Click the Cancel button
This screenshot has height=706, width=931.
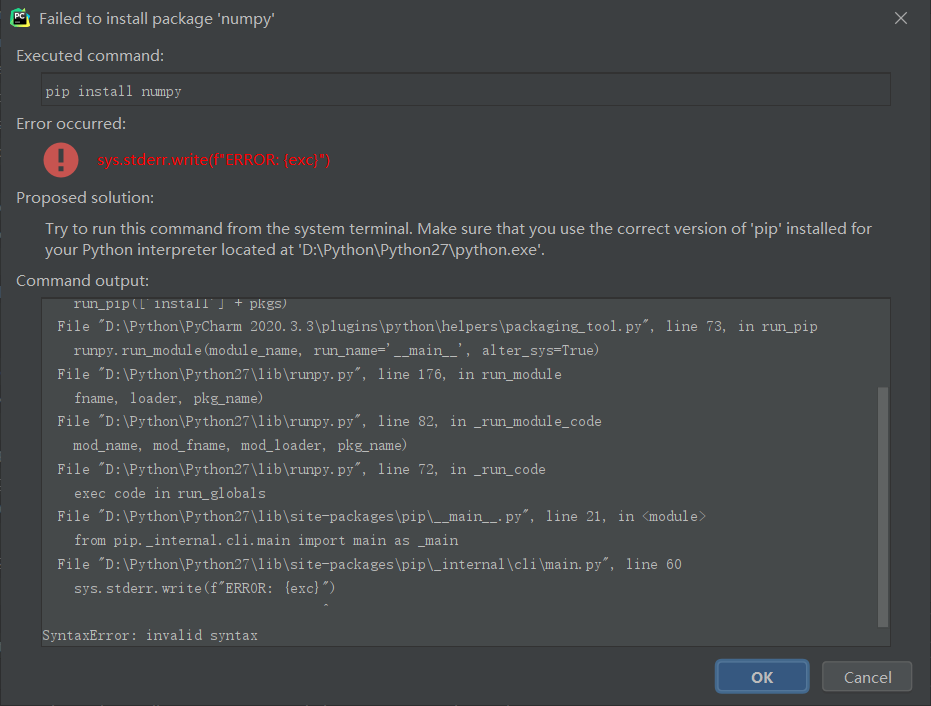[x=867, y=676]
